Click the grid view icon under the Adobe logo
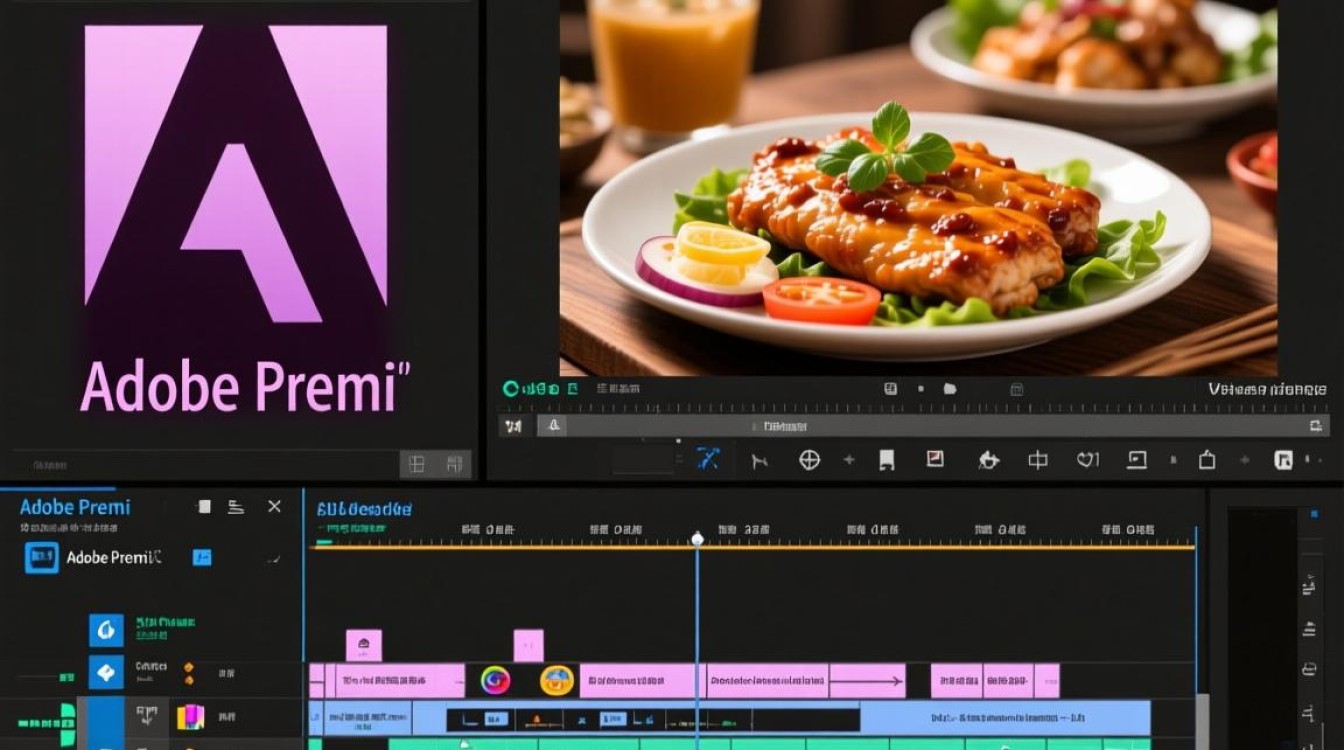 pos(417,463)
